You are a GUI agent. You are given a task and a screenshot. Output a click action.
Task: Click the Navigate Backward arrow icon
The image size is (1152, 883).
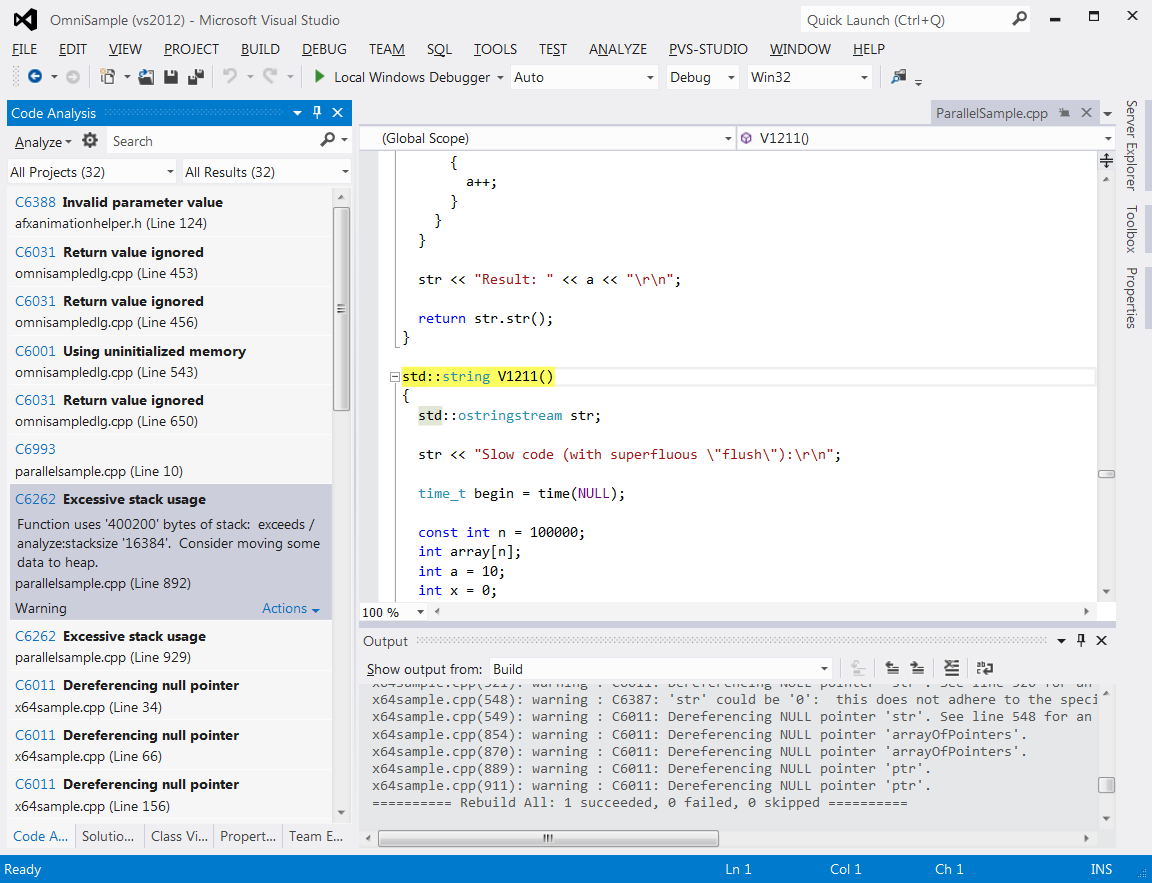35,76
